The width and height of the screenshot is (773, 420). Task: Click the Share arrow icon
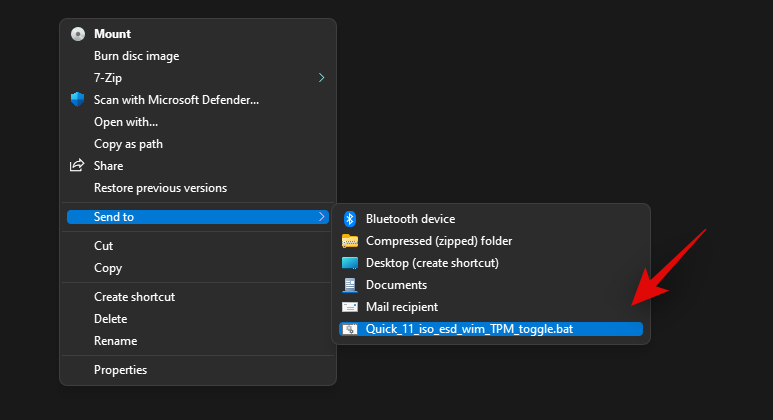coord(78,166)
